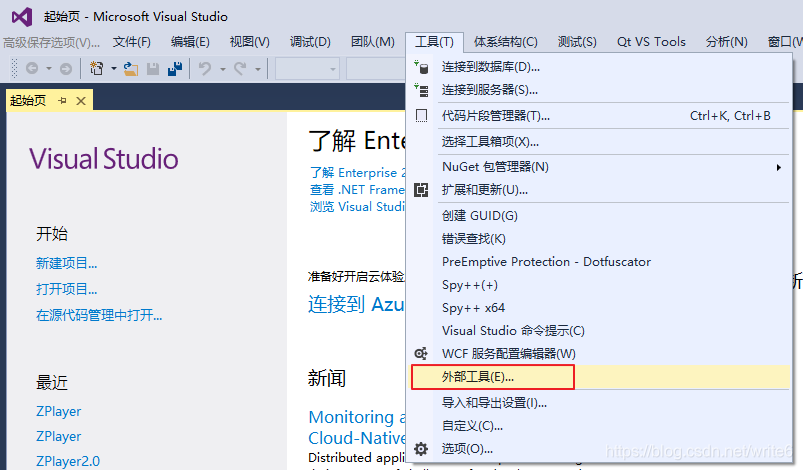Click the 新建项目... link
This screenshot has height=470, width=803.
coord(67,263)
